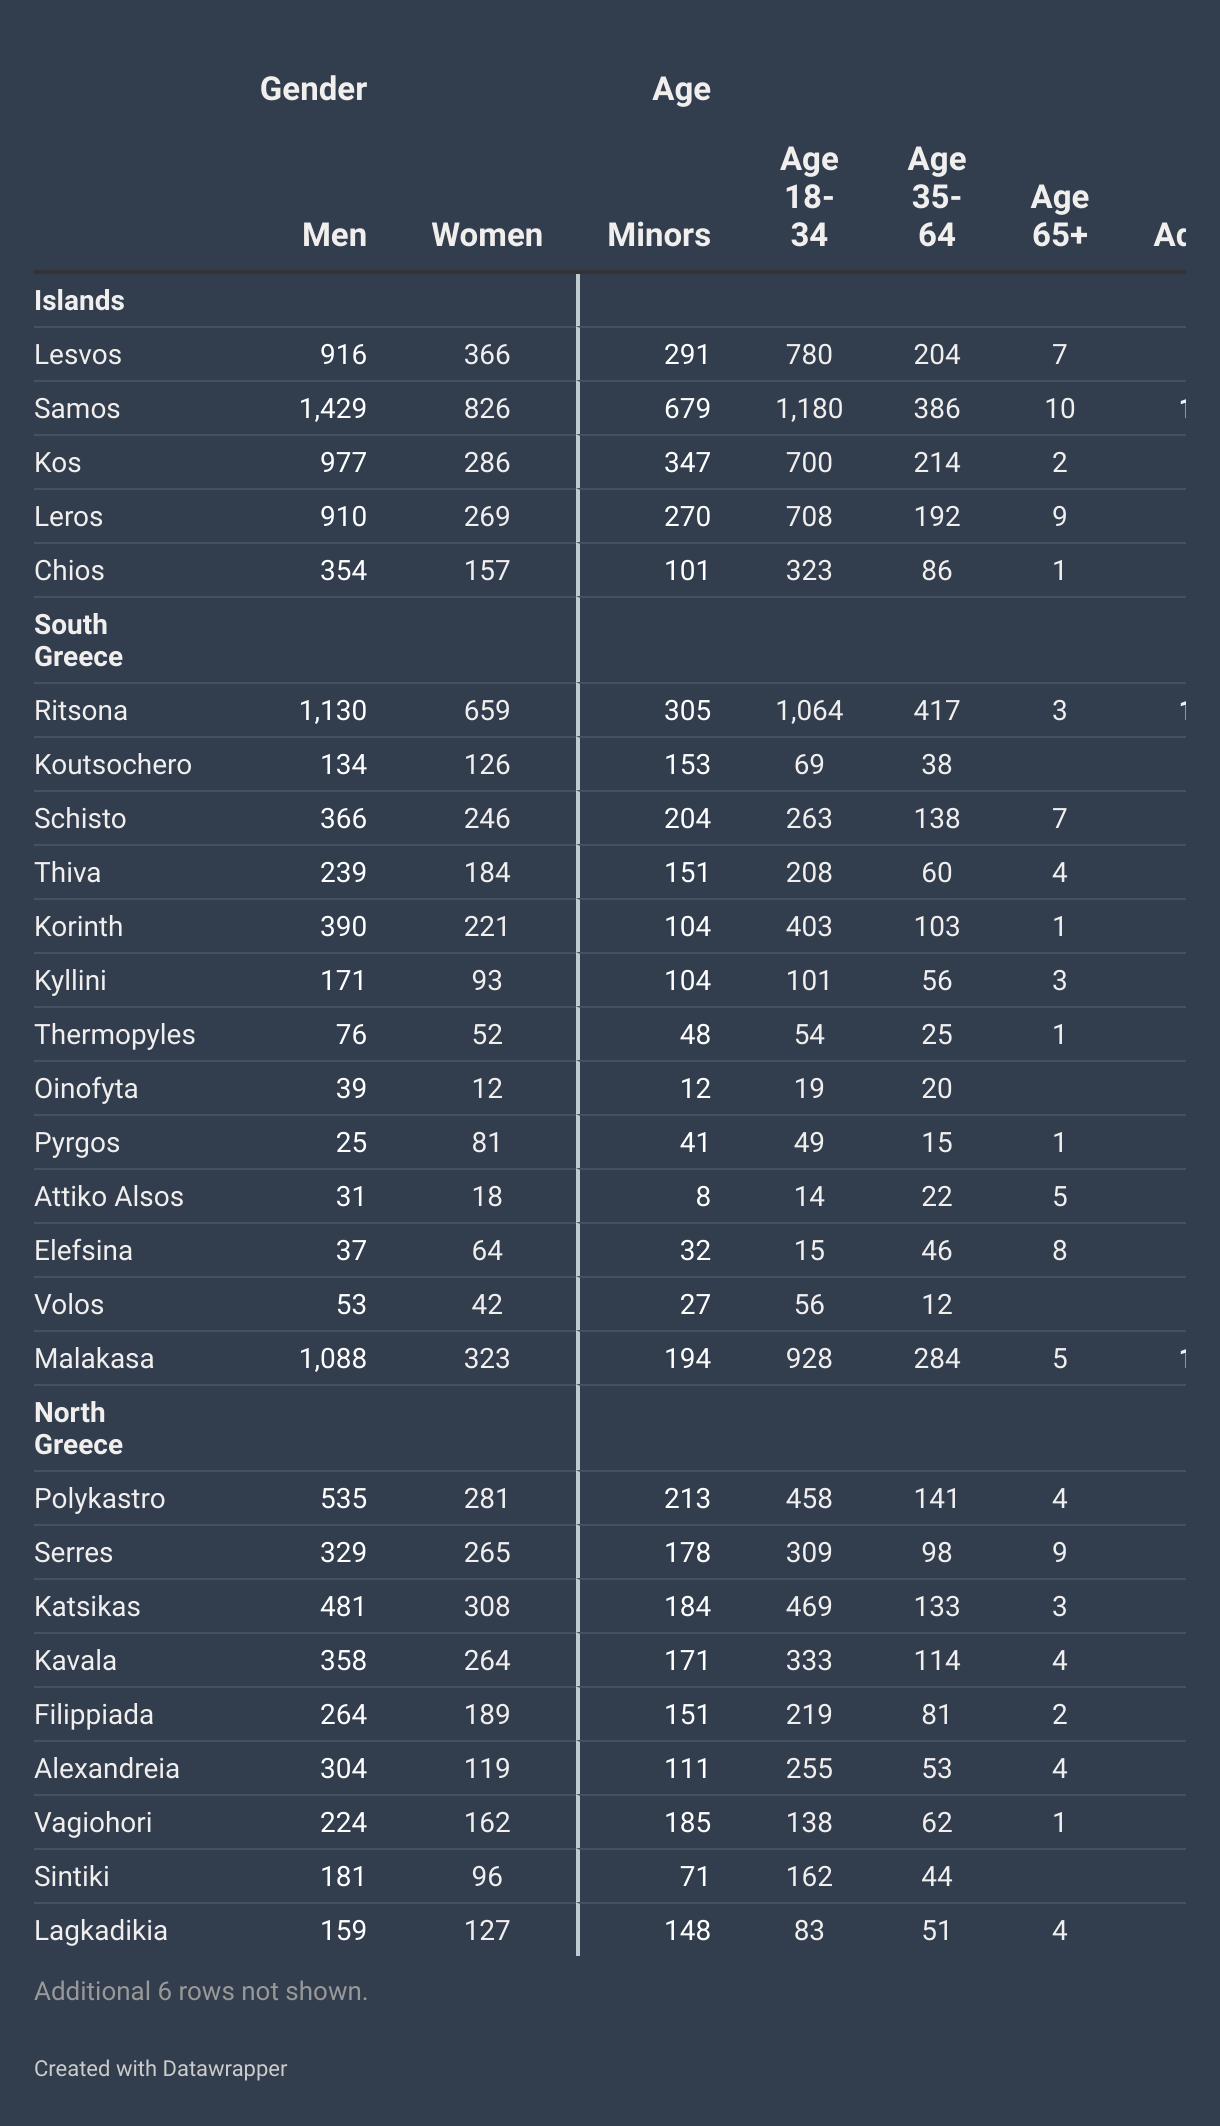Click the Lagkadikia row label
The image size is (1220, 2126).
coord(101,1931)
